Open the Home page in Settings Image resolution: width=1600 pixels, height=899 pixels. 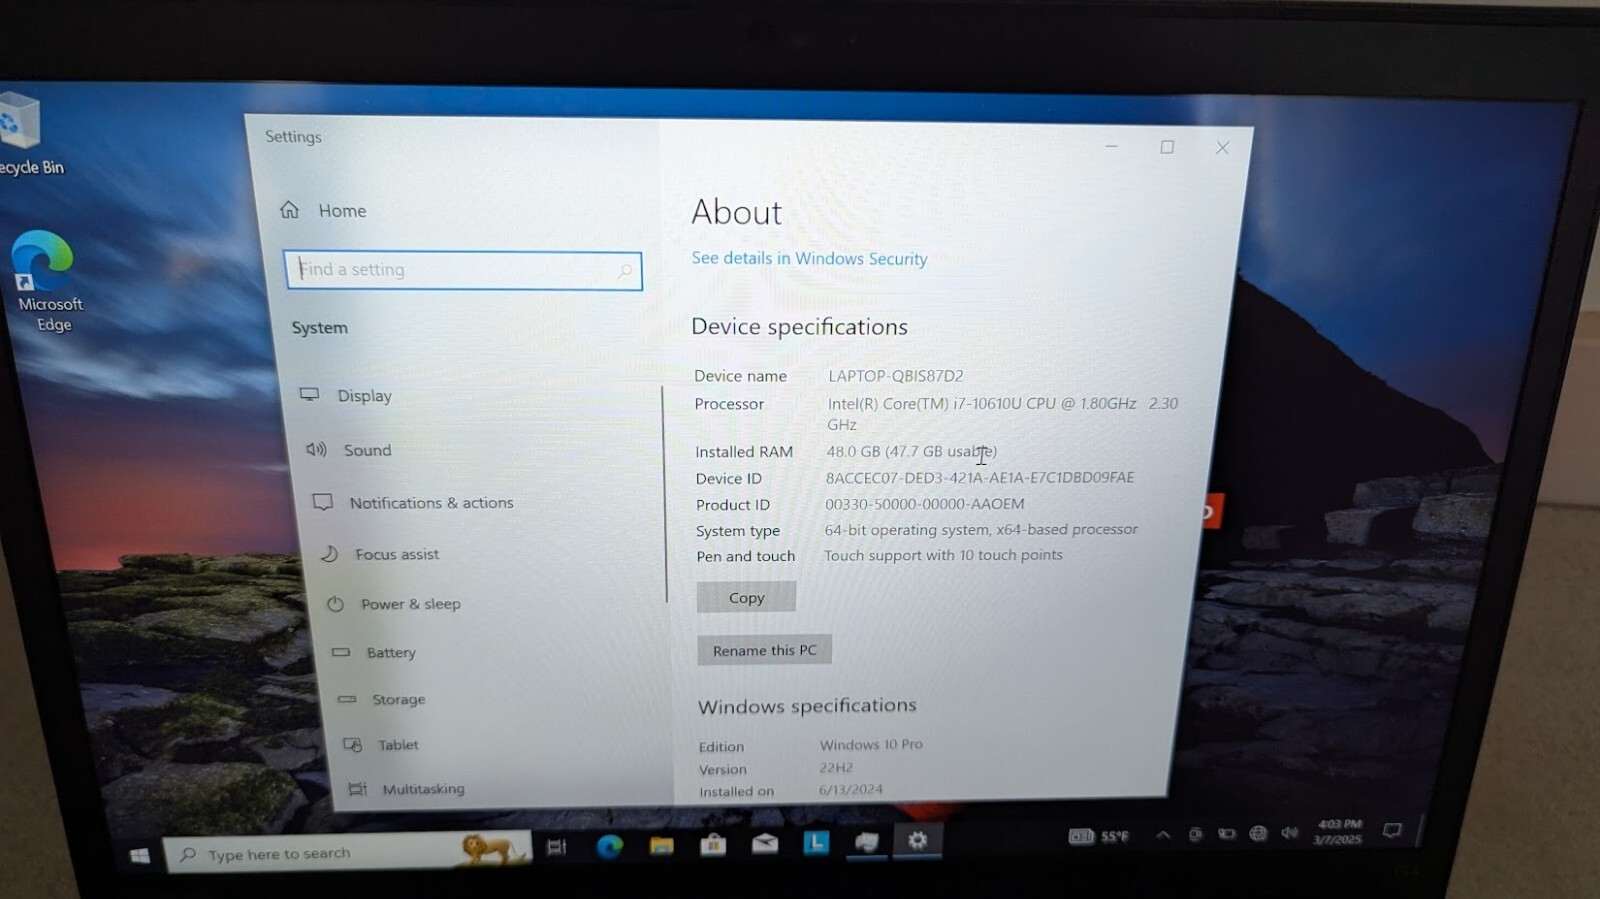pos(323,210)
